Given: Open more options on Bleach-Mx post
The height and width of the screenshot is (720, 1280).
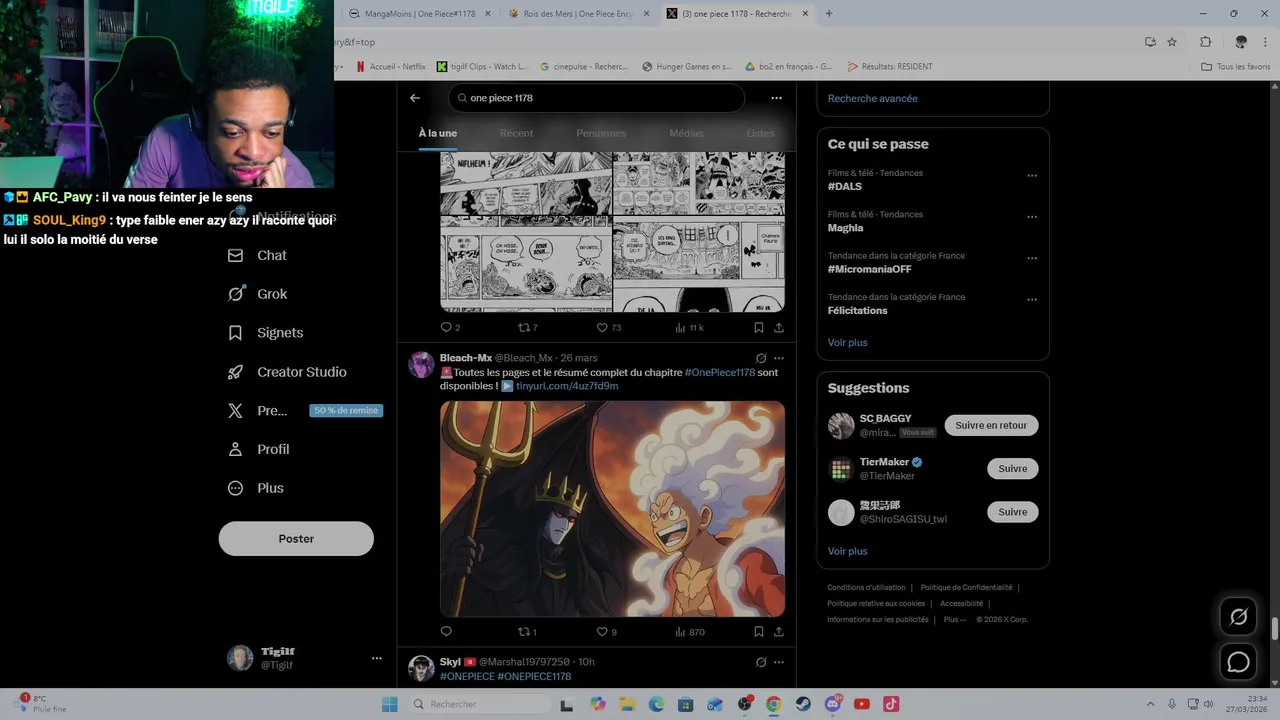Looking at the screenshot, I should [779, 358].
